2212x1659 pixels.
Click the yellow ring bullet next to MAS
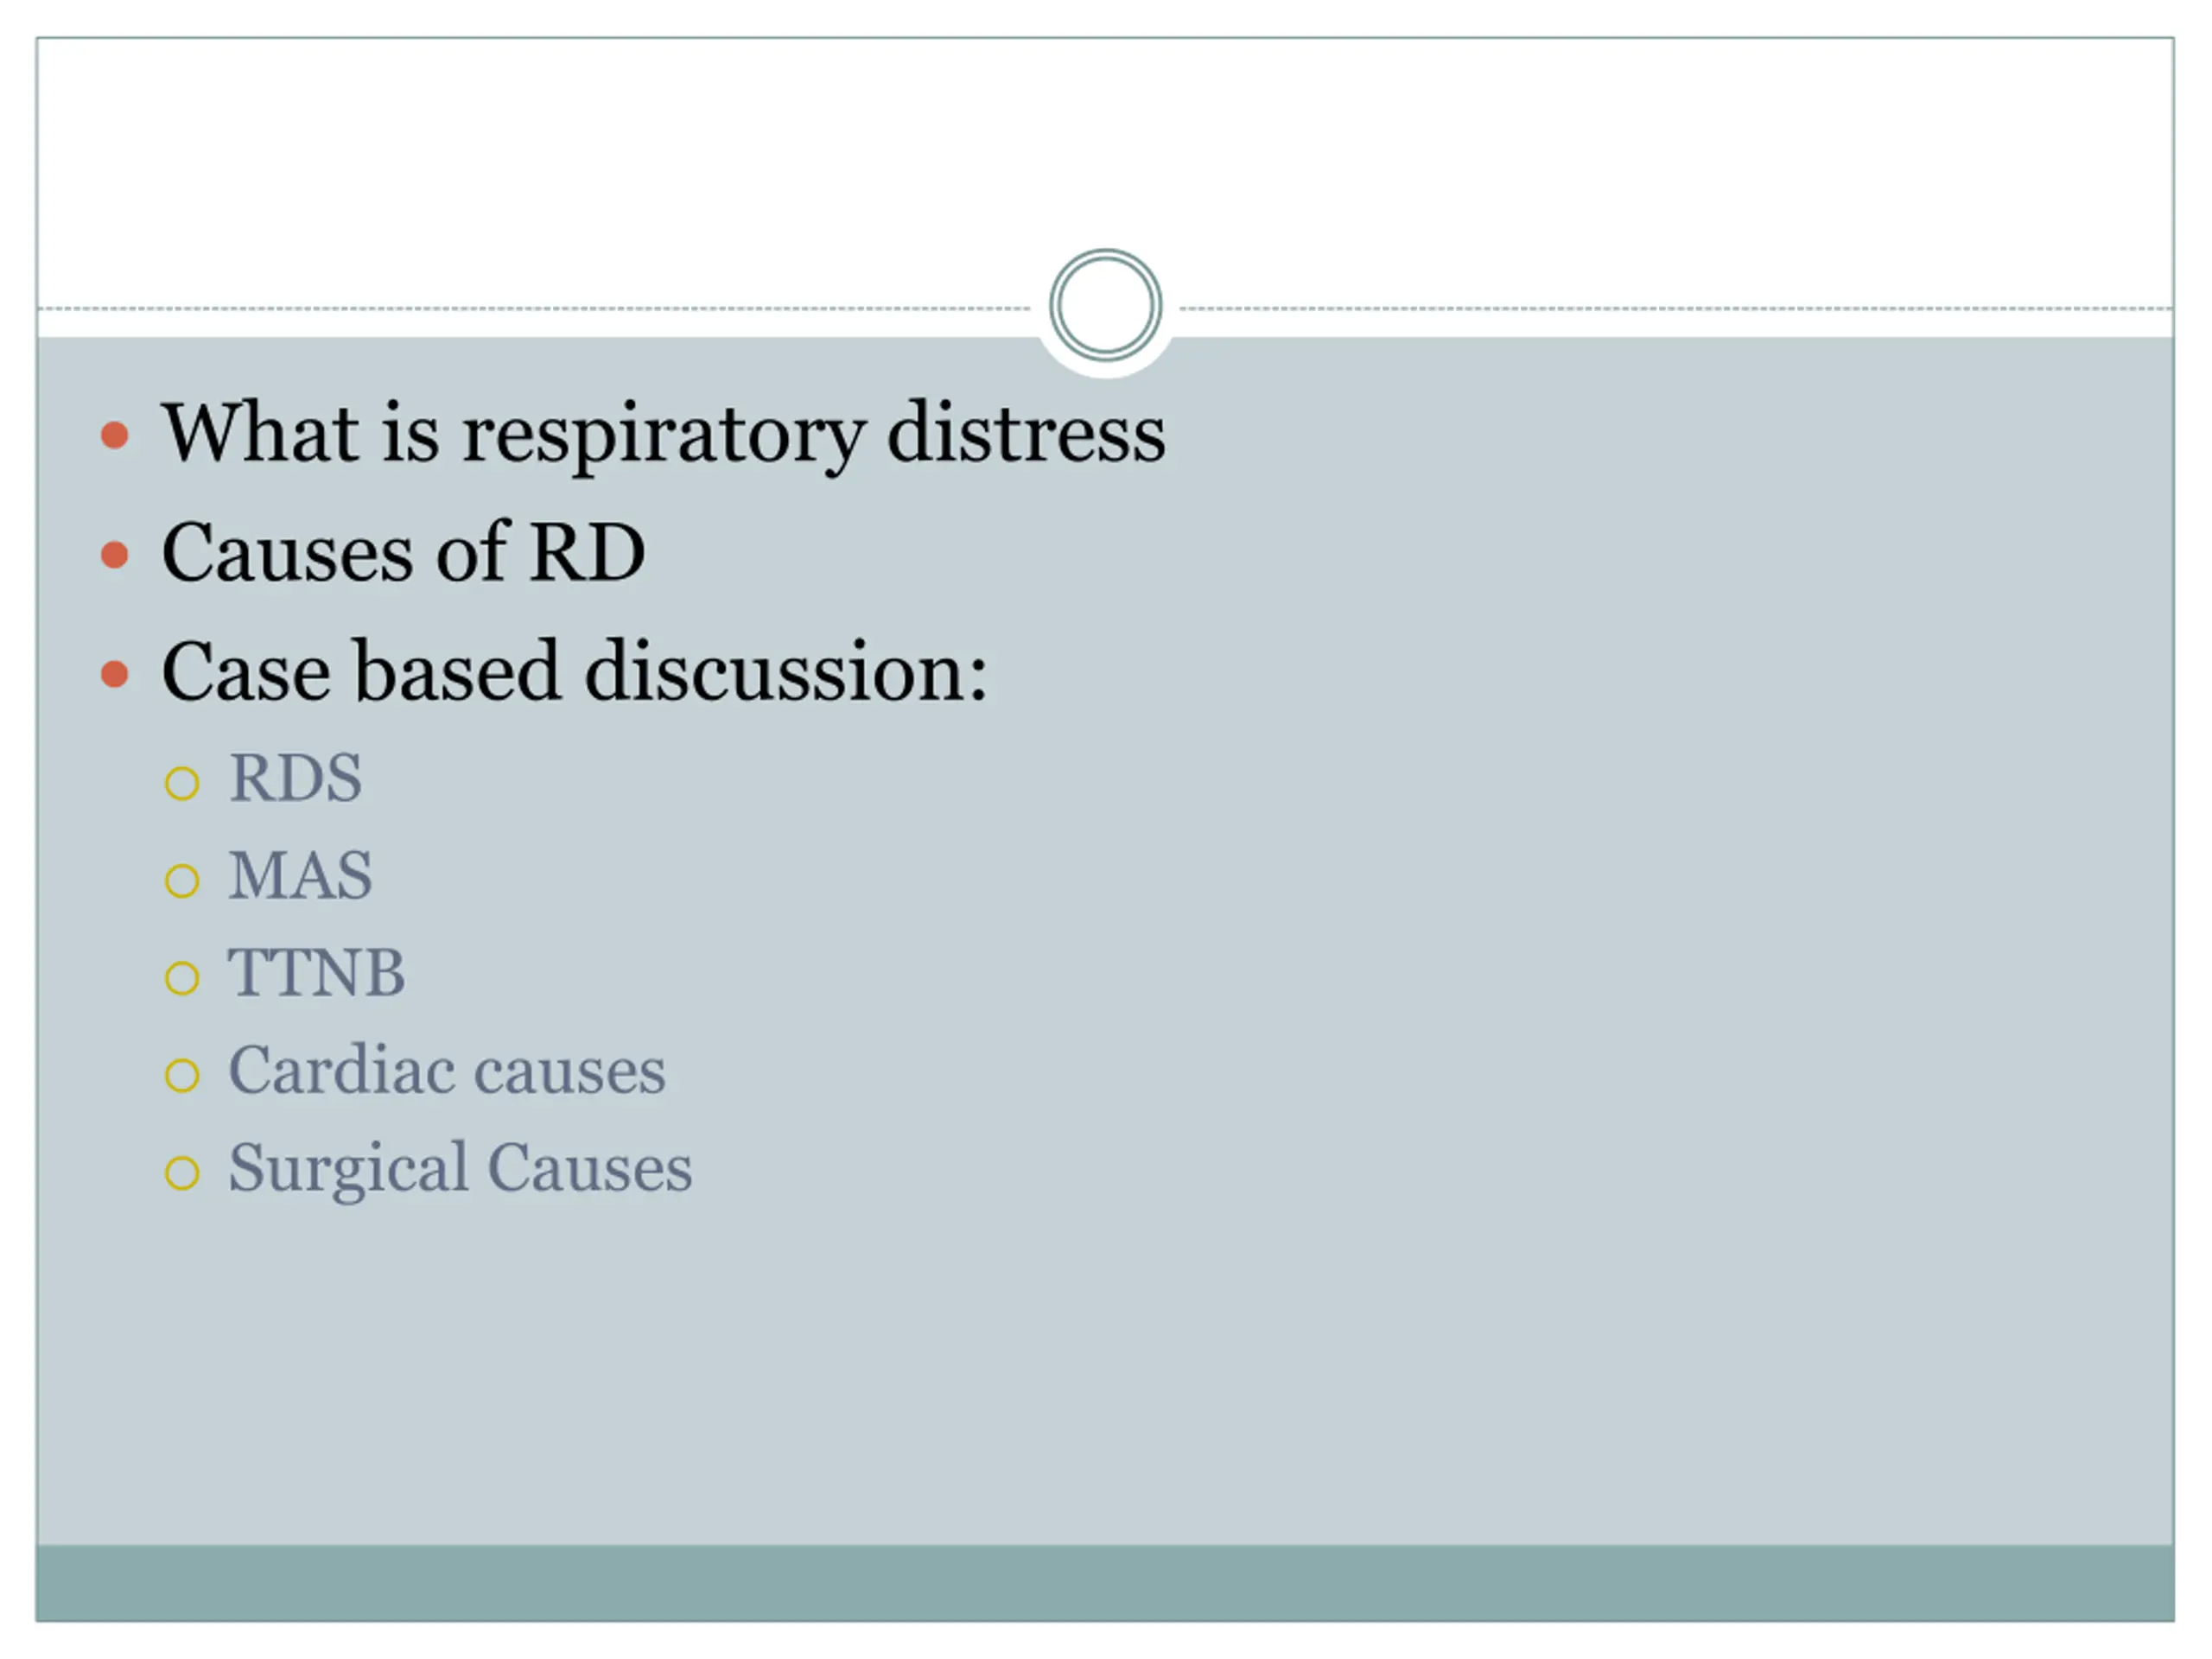(x=182, y=881)
